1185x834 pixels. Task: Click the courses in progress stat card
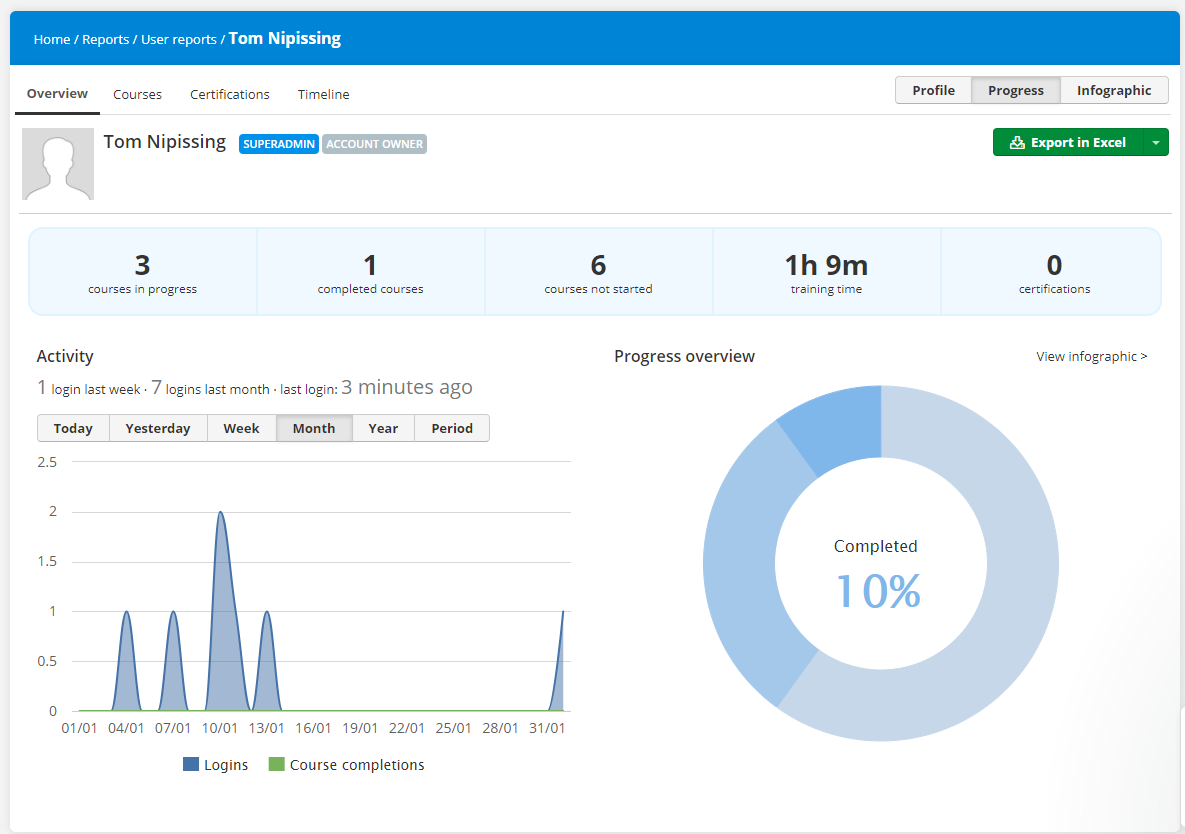pyautogui.click(x=142, y=271)
